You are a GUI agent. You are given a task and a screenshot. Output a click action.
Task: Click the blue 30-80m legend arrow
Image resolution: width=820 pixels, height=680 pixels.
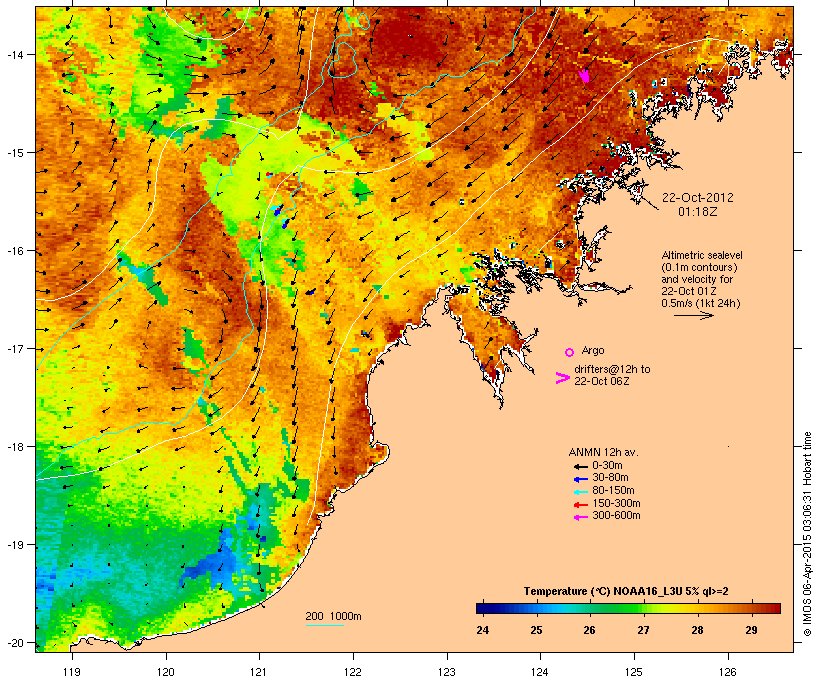(580, 479)
